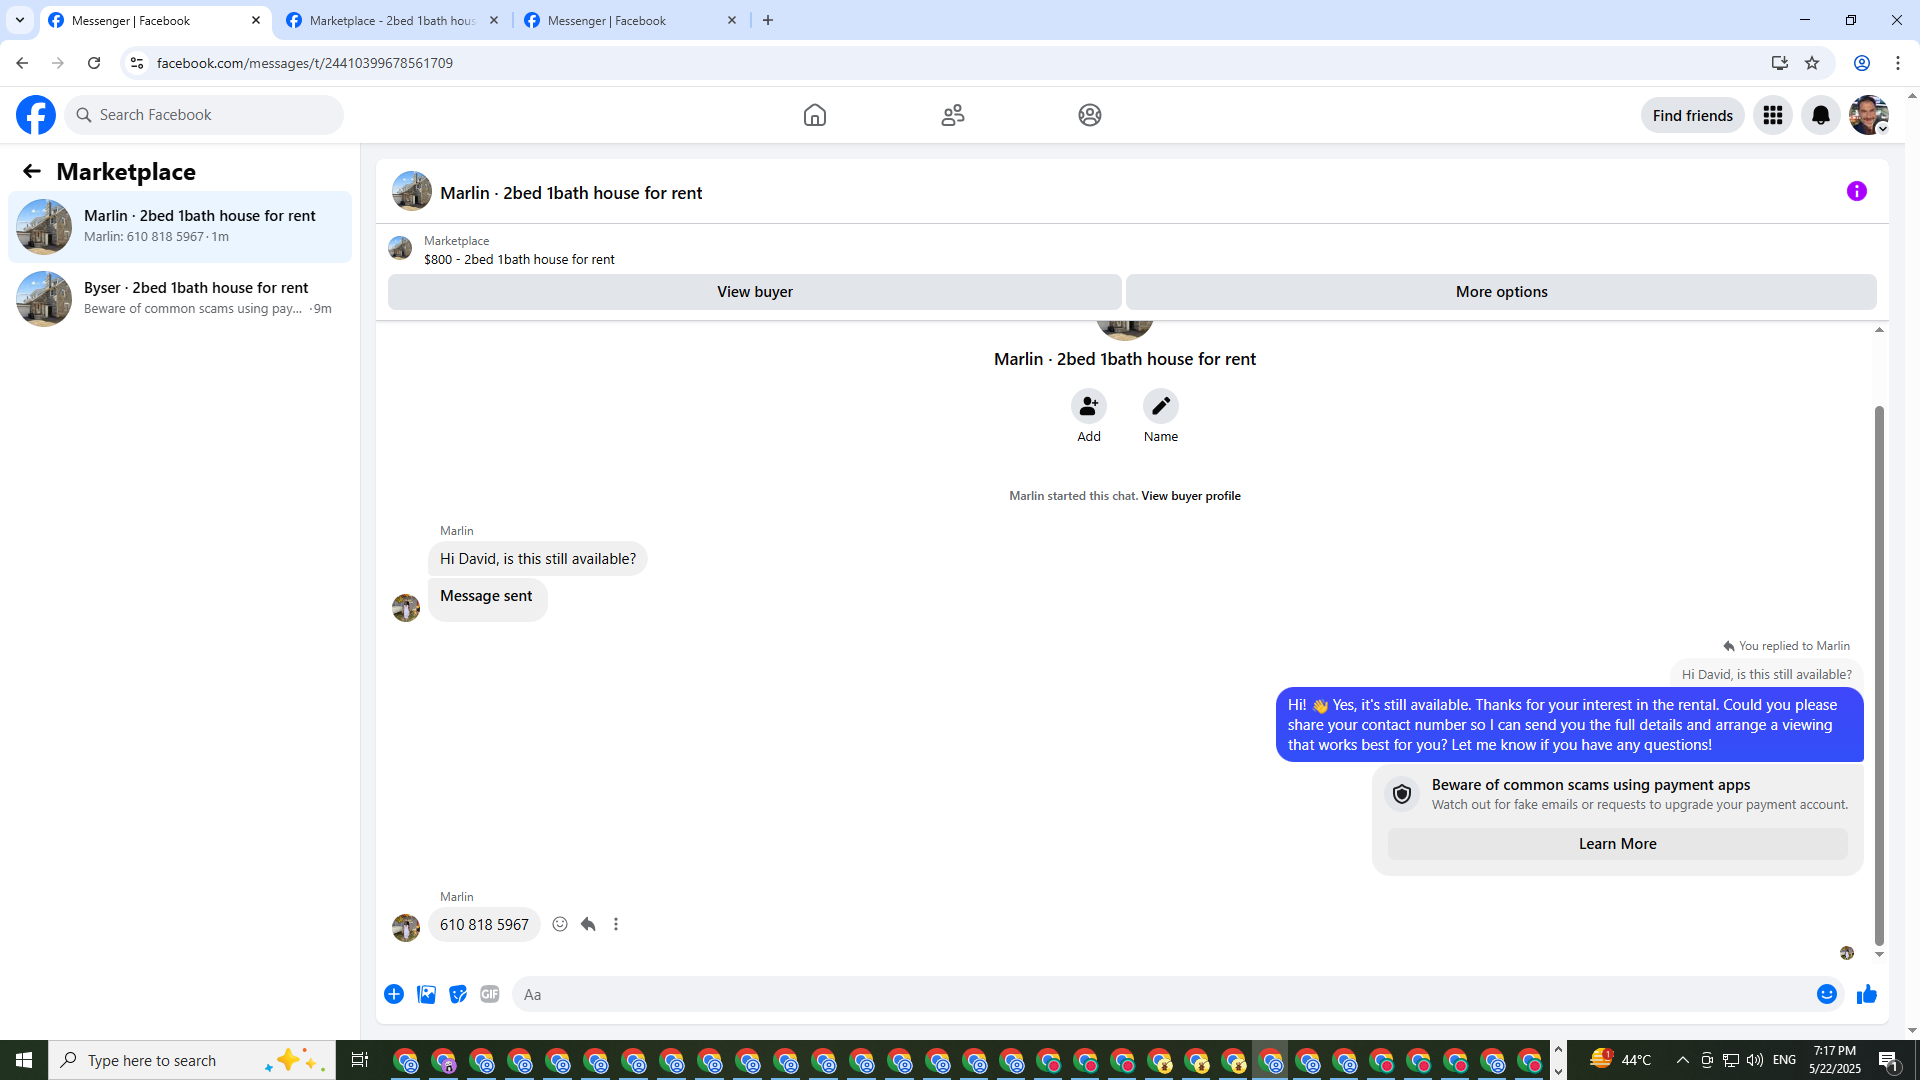1920x1080 pixels.
Task: Open the volume control in system tray
Action: (1755, 1060)
